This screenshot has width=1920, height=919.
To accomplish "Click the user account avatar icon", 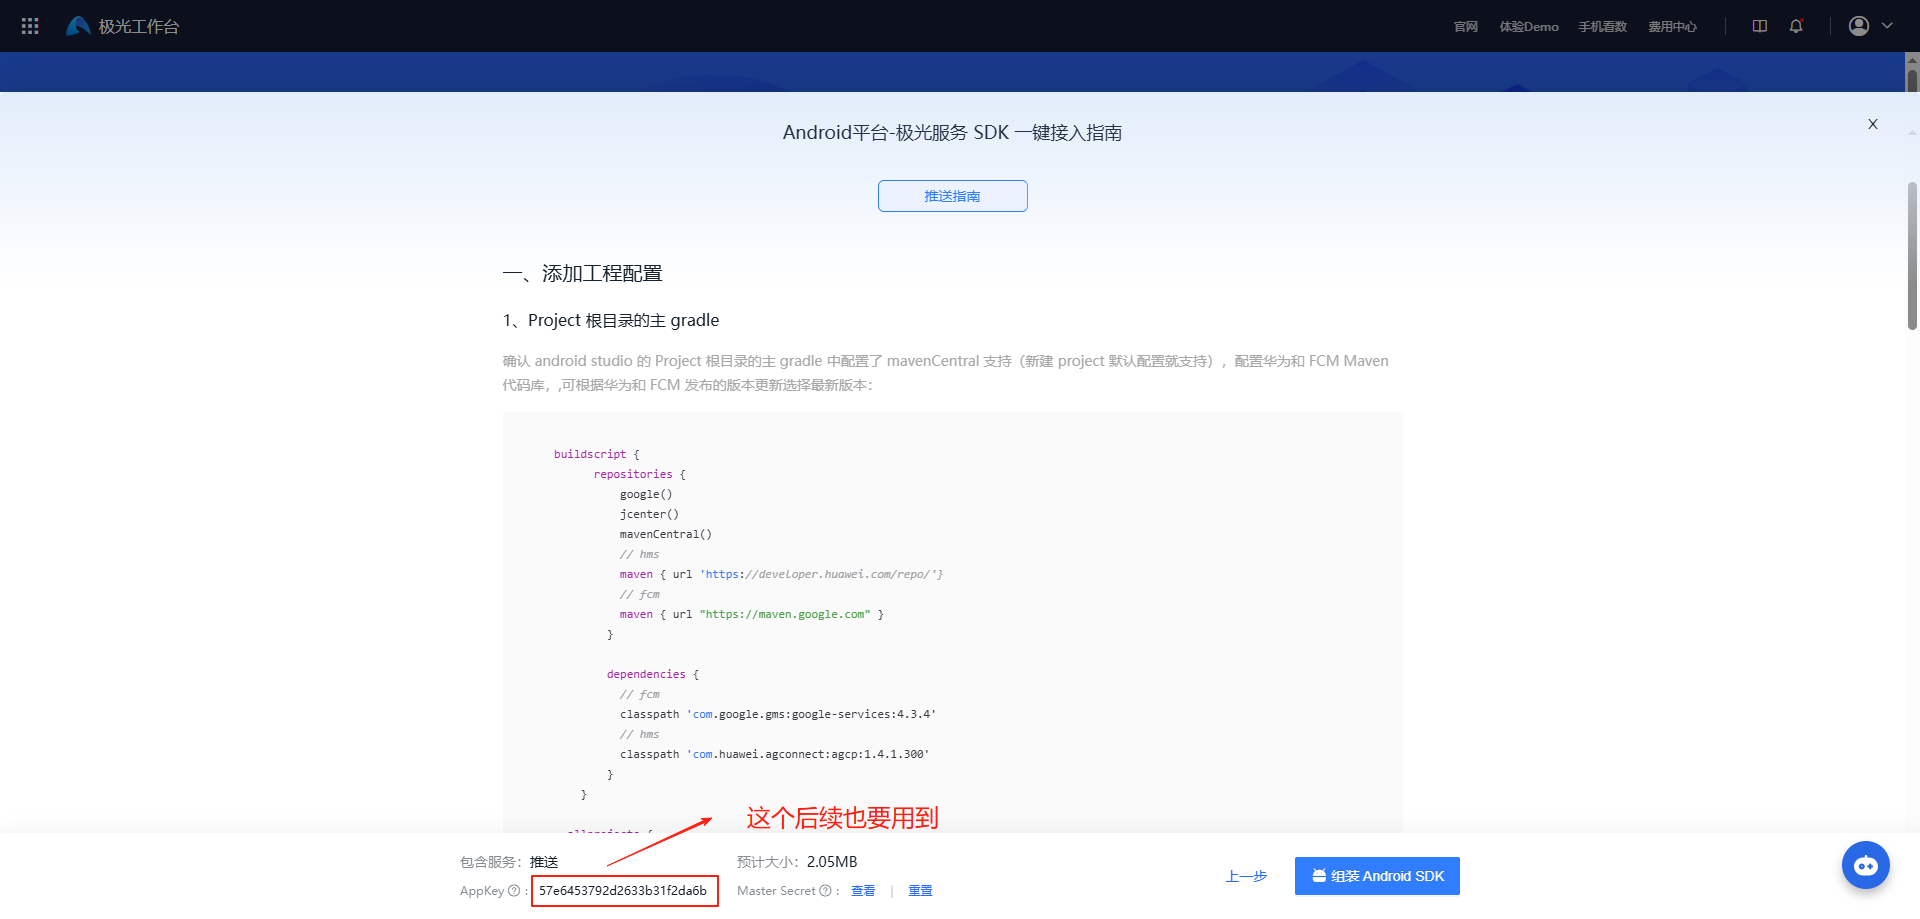I will pyautogui.click(x=1859, y=26).
